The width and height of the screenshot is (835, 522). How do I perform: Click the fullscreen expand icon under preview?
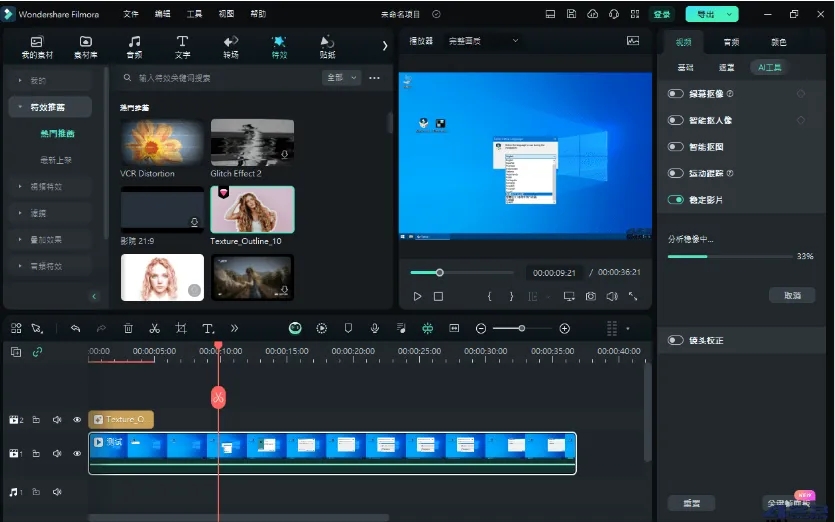tap(633, 296)
